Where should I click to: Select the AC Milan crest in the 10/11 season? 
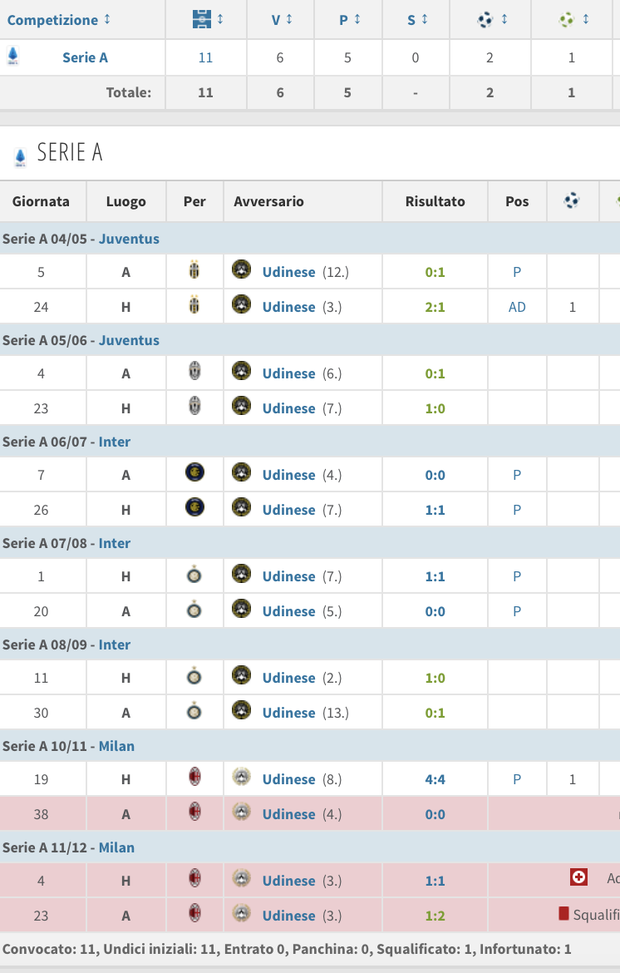coord(194,779)
